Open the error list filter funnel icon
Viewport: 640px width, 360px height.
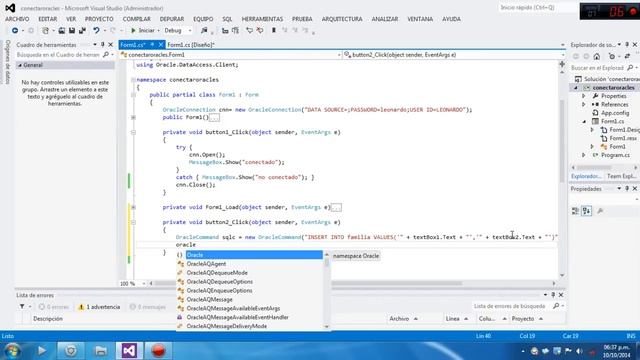point(22,307)
